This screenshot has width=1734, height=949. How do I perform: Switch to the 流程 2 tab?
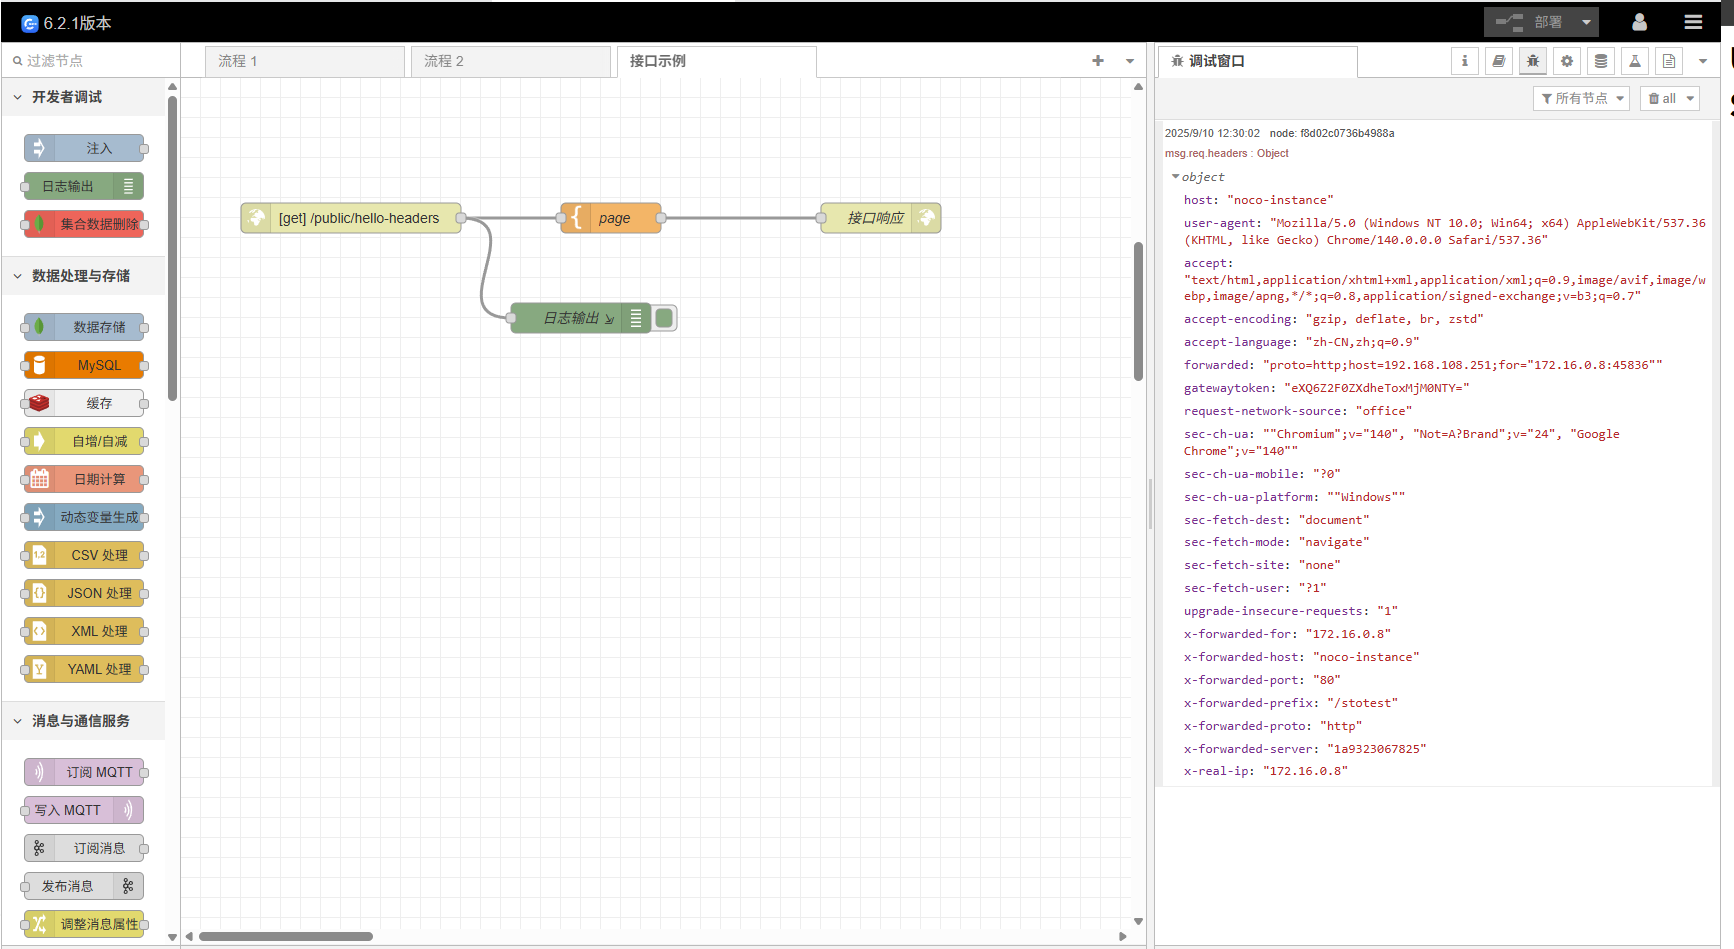coord(443,61)
